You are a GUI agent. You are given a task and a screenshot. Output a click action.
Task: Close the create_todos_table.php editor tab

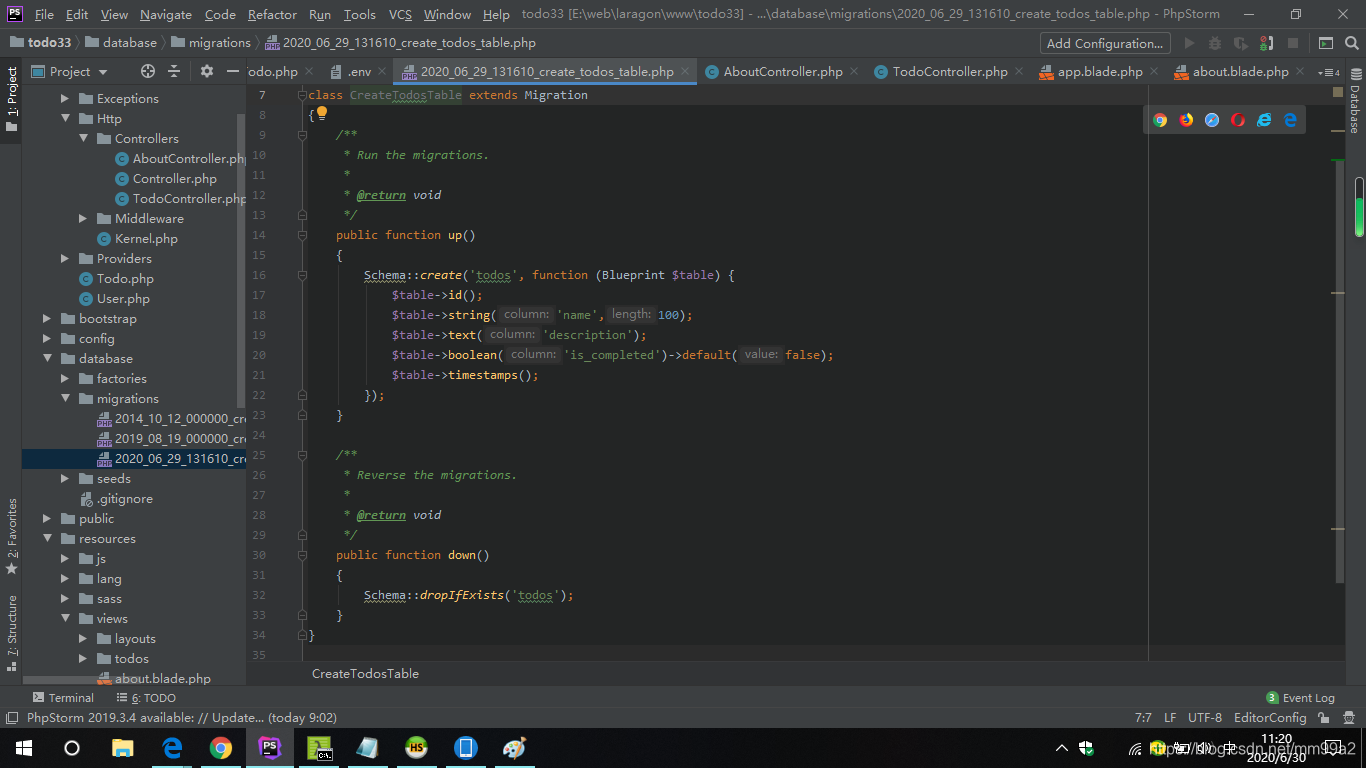(685, 71)
